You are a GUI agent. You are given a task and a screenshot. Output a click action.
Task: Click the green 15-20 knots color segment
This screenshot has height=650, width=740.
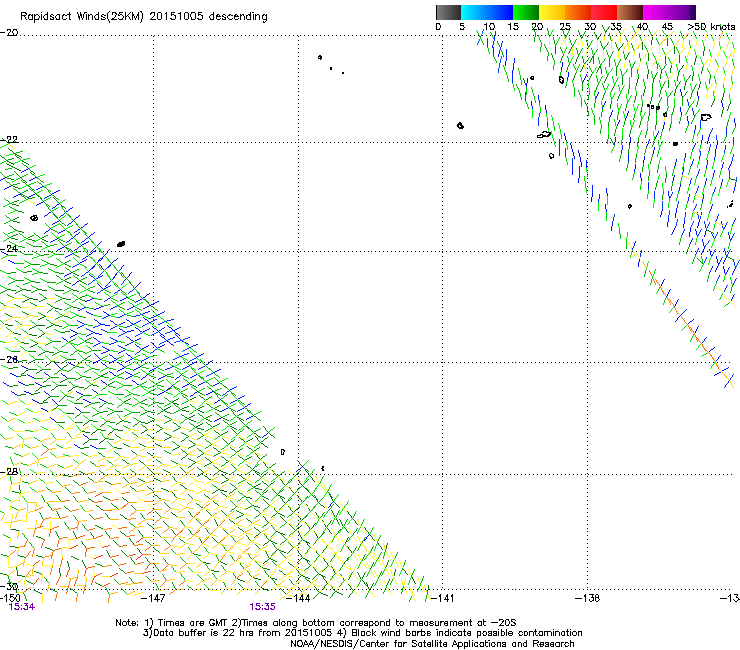click(x=526, y=12)
